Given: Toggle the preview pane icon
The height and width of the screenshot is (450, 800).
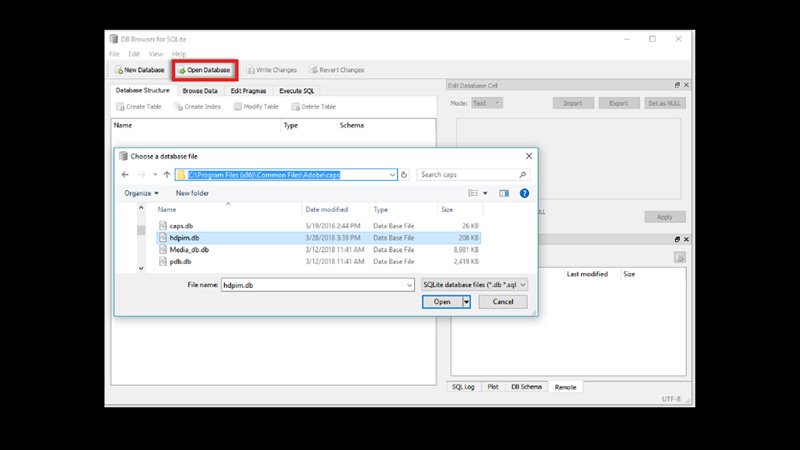Looking at the screenshot, I should pos(504,193).
